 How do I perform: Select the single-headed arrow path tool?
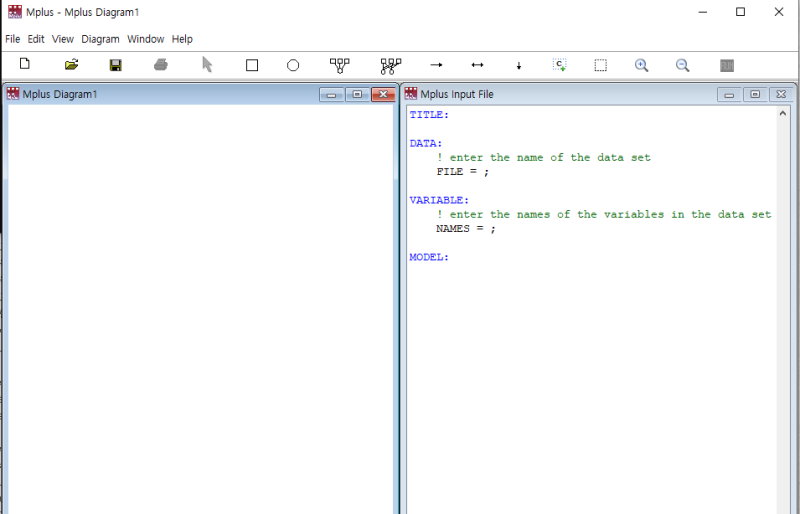click(x=436, y=65)
